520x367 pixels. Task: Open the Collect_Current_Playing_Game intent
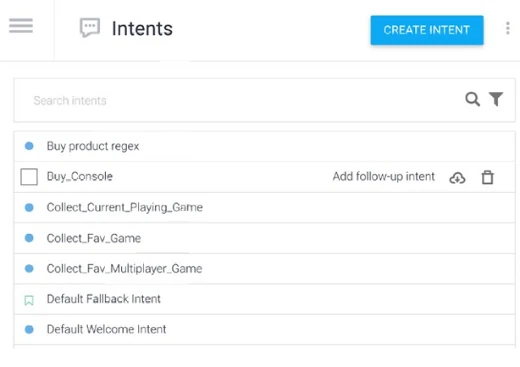(x=125, y=207)
